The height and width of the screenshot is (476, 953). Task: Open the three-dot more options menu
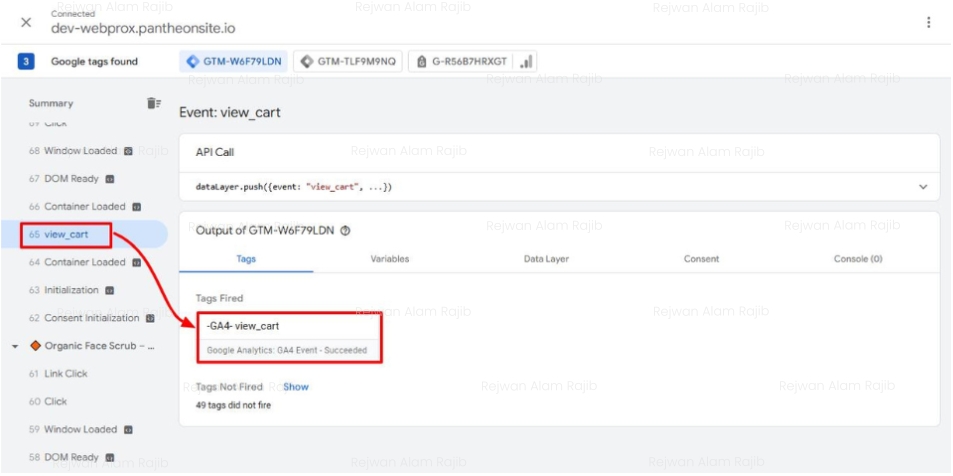[x=929, y=22]
